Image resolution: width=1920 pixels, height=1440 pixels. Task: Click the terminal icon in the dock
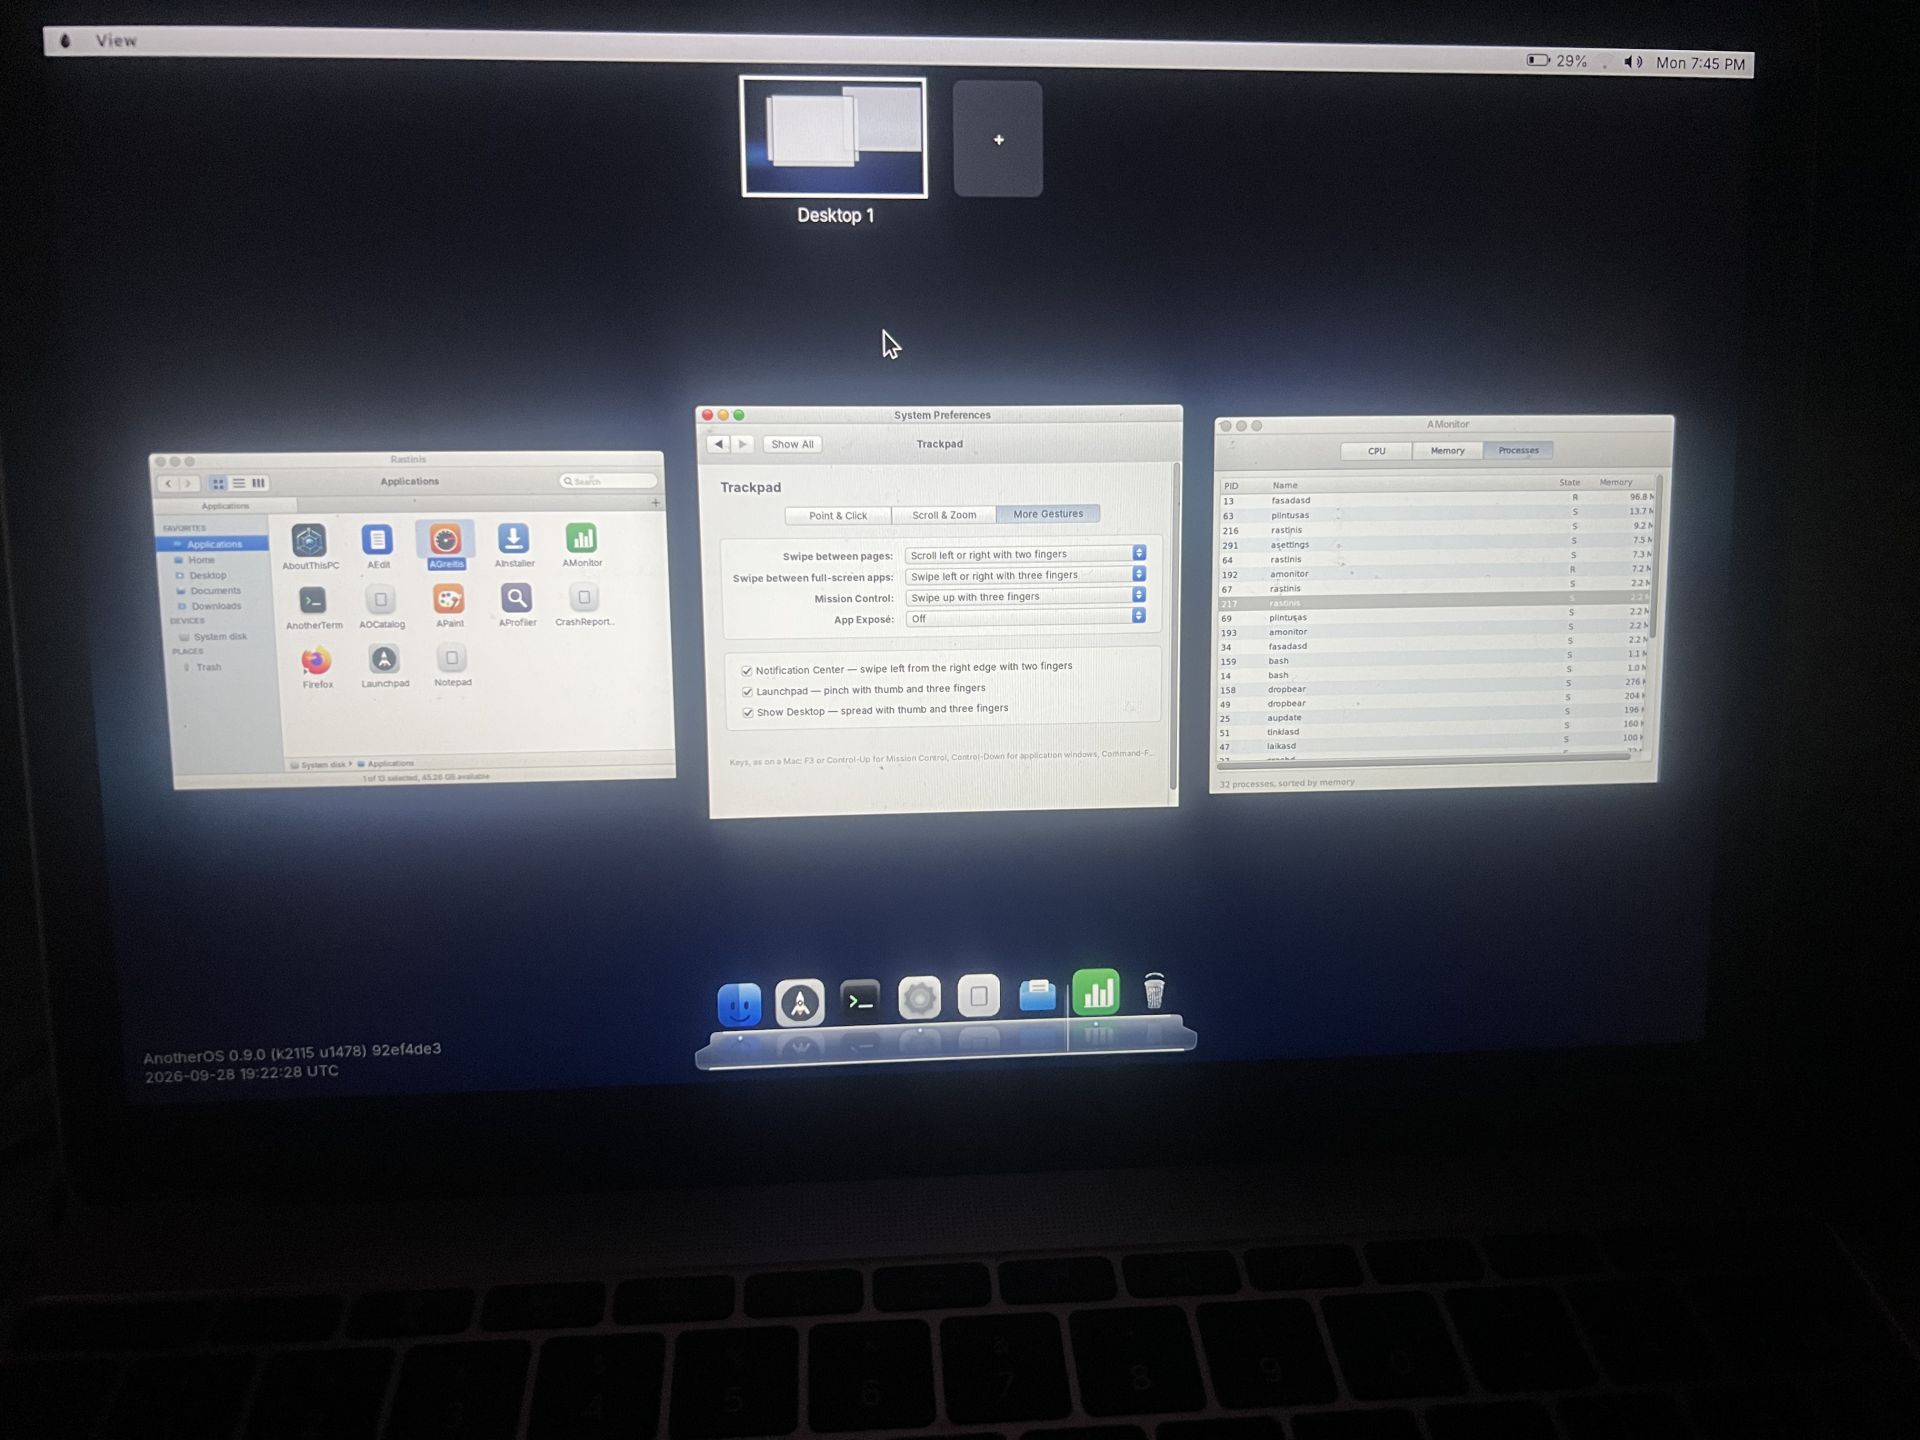pyautogui.click(x=860, y=1000)
